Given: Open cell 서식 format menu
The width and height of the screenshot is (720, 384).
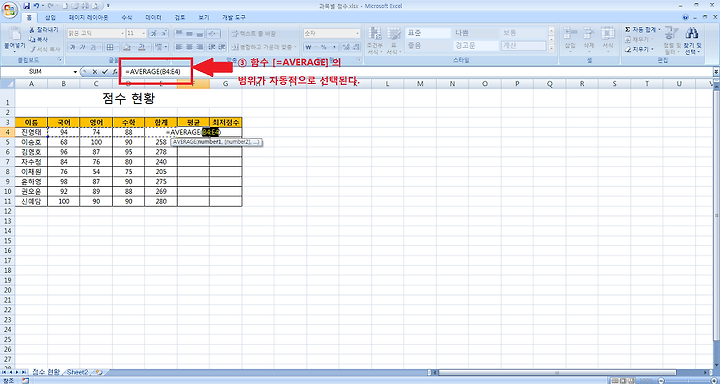Looking at the screenshot, I should pyautogui.click(x=608, y=39).
